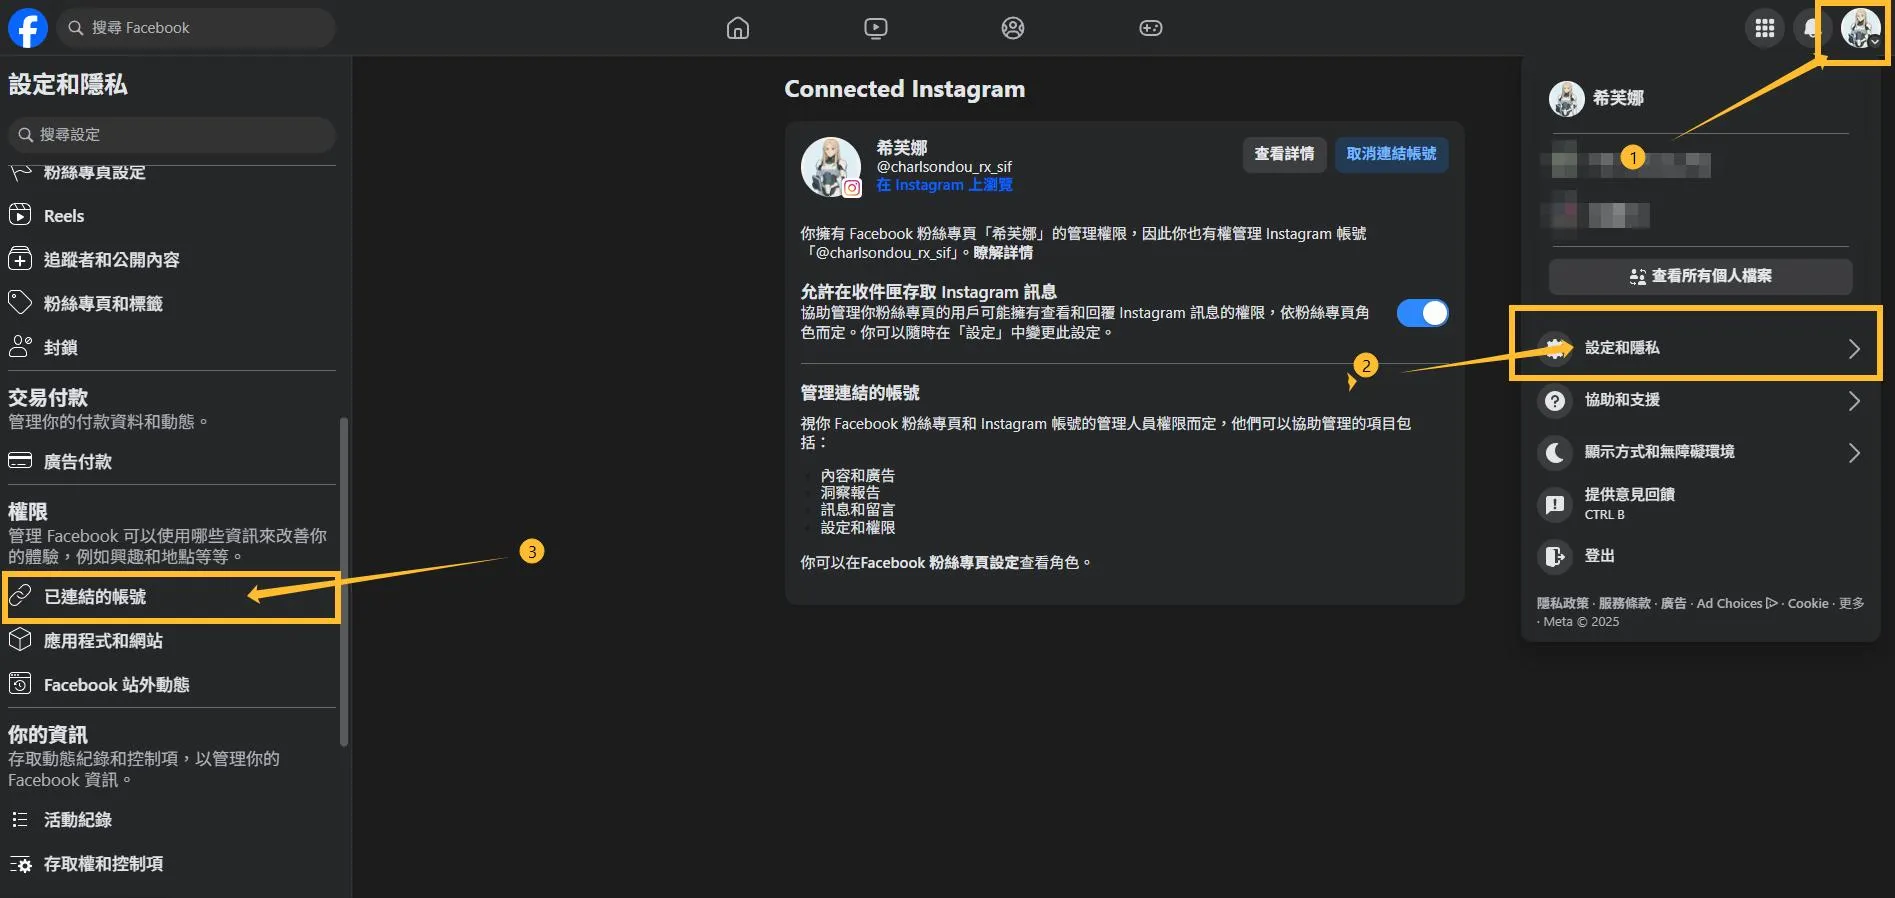
Task: Click the 取消連結帳號 button
Action: pos(1390,154)
